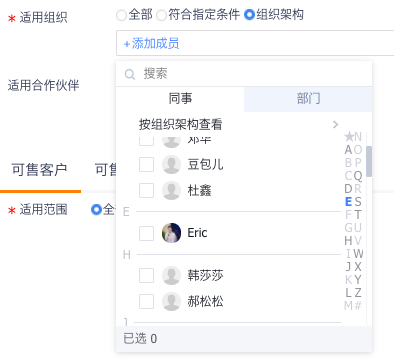Click Eric's profile avatar
This screenshot has width=394, height=362.
click(171, 233)
